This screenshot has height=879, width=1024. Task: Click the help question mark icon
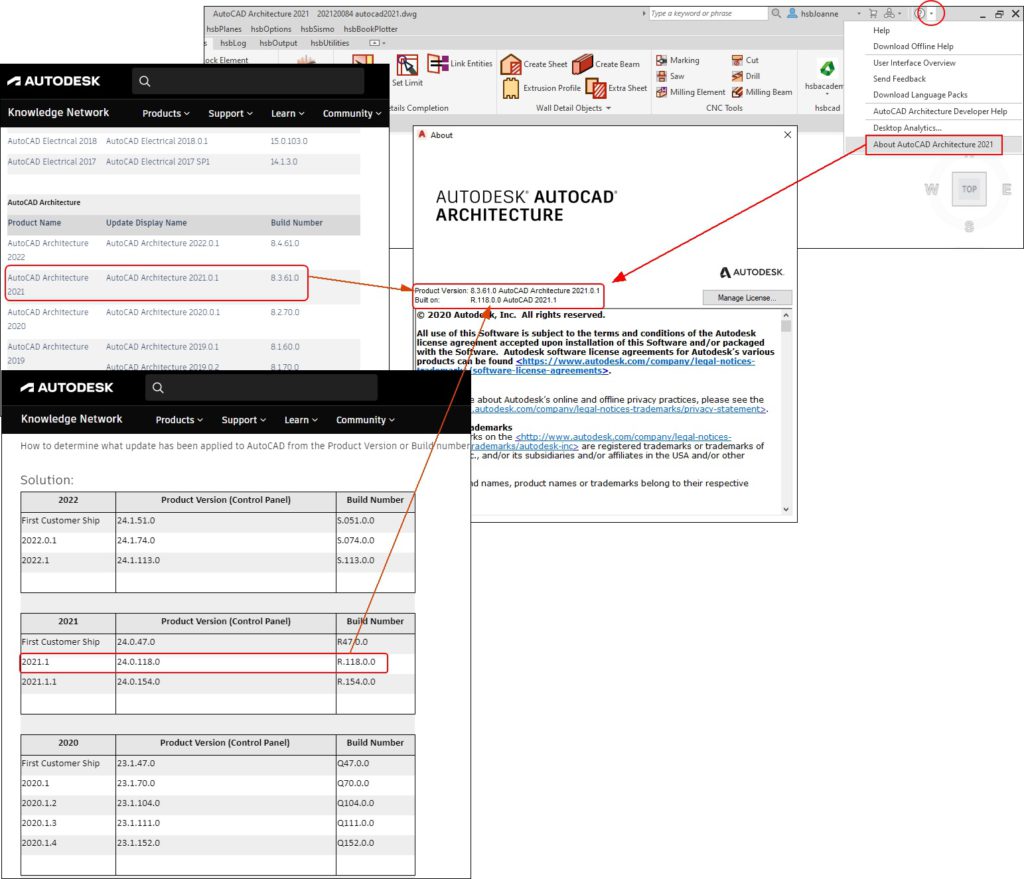click(921, 13)
